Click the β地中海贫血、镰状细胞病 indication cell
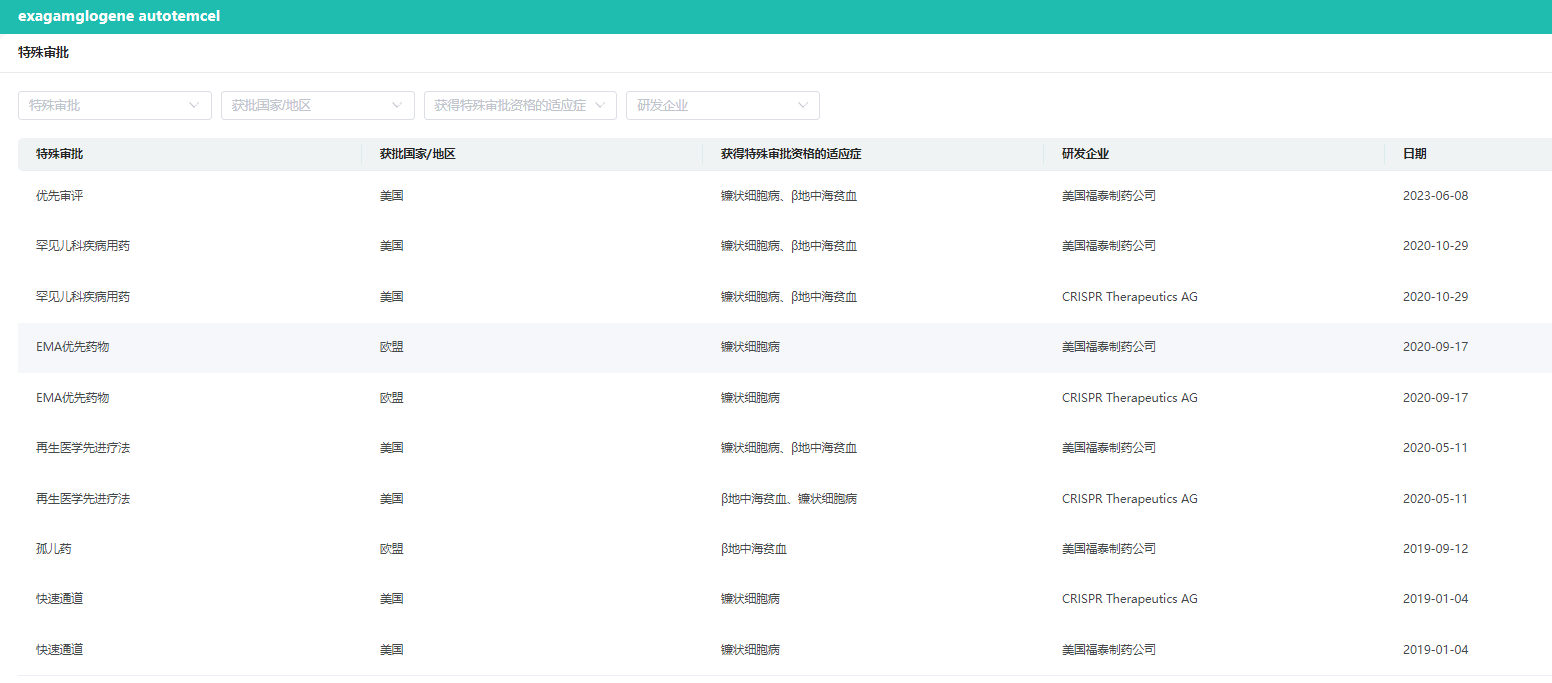Viewport: 1552px width, 683px height. tap(788, 499)
